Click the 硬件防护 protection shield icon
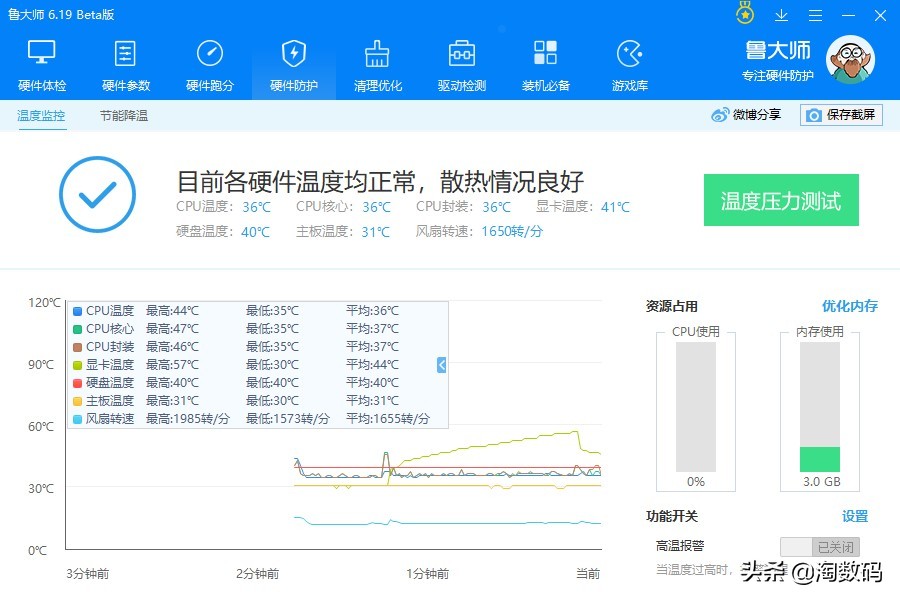This screenshot has width=900, height=600. click(x=292, y=62)
